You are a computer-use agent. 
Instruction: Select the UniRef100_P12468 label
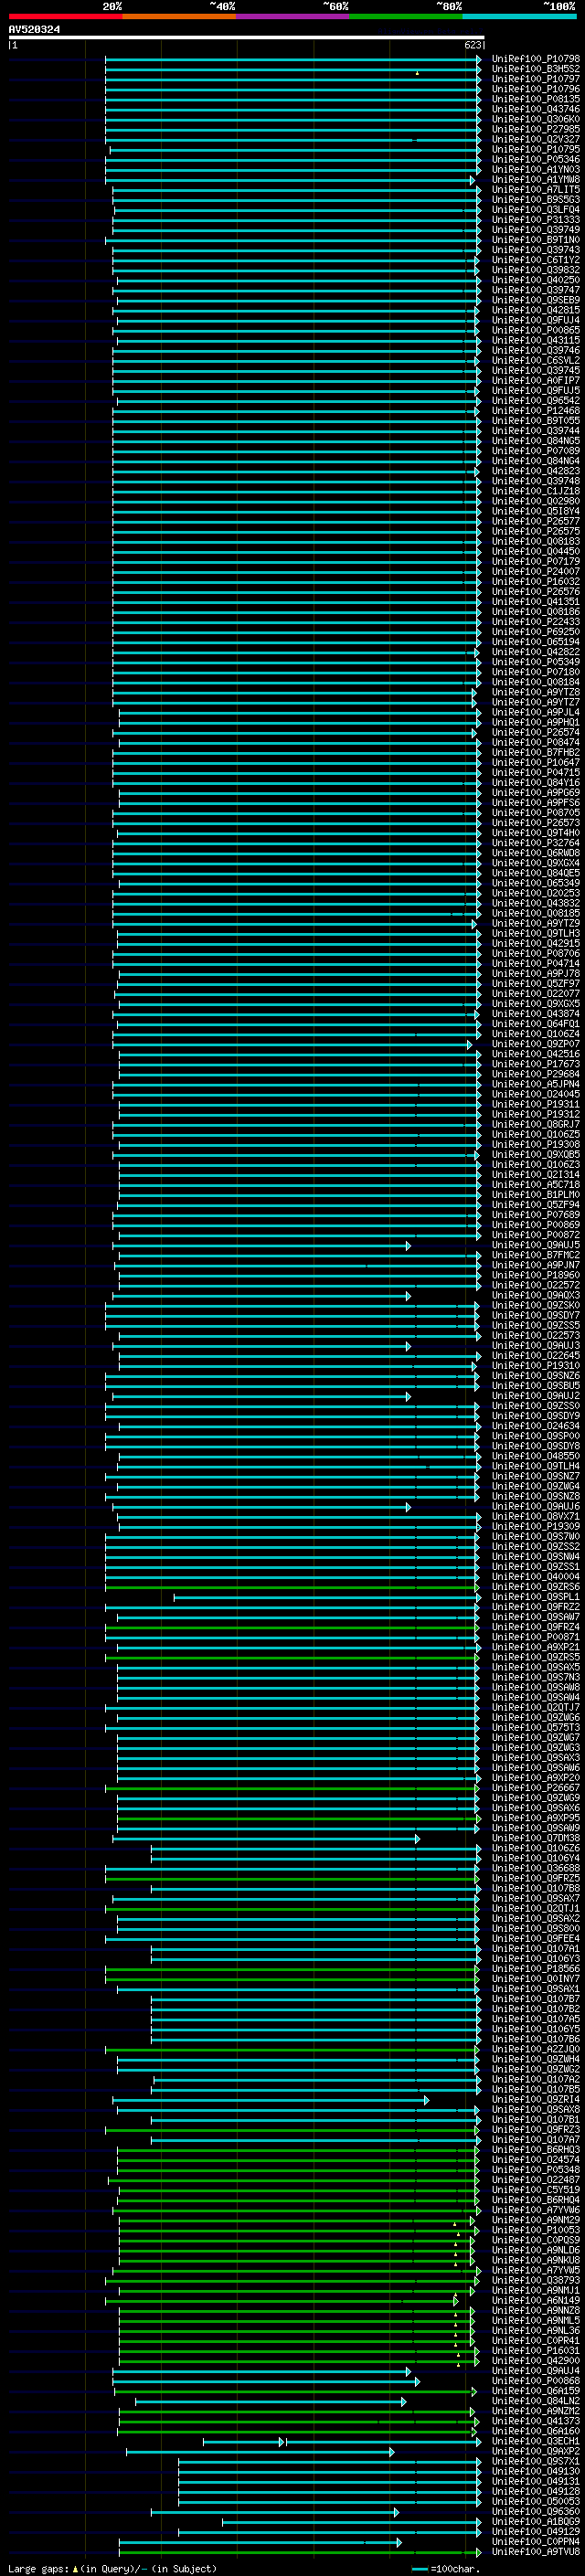(x=536, y=410)
